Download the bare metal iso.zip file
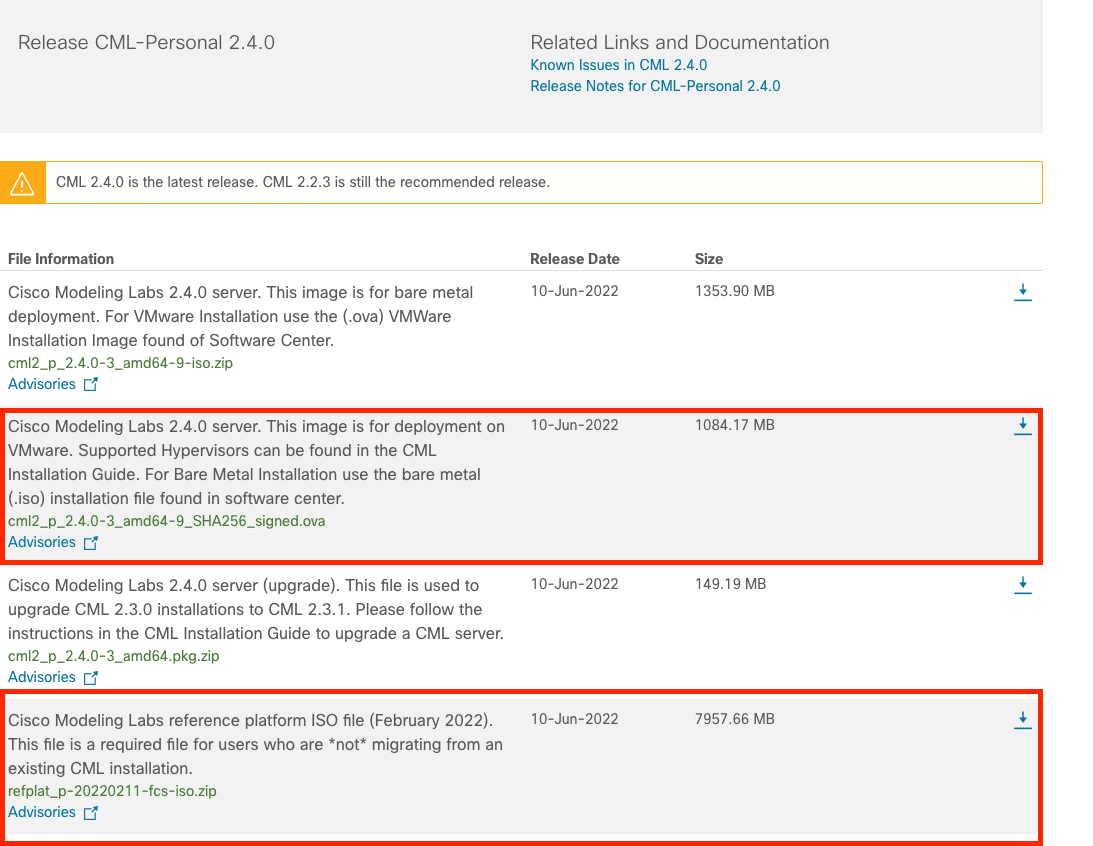Screen dimensions: 1093x846 tap(1023, 293)
